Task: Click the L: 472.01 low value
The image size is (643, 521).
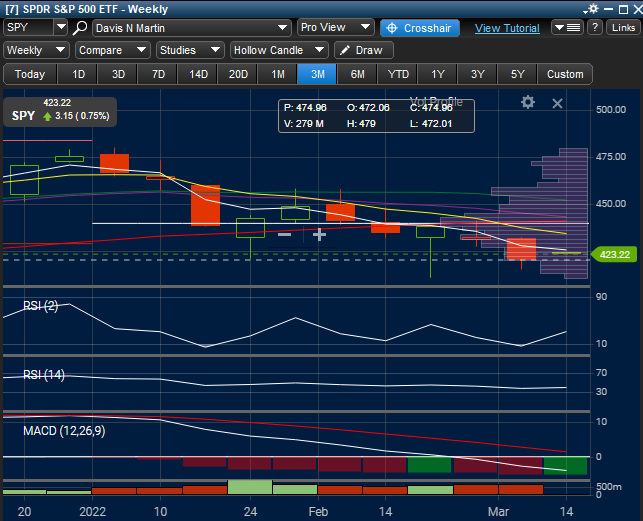Action: (431, 123)
